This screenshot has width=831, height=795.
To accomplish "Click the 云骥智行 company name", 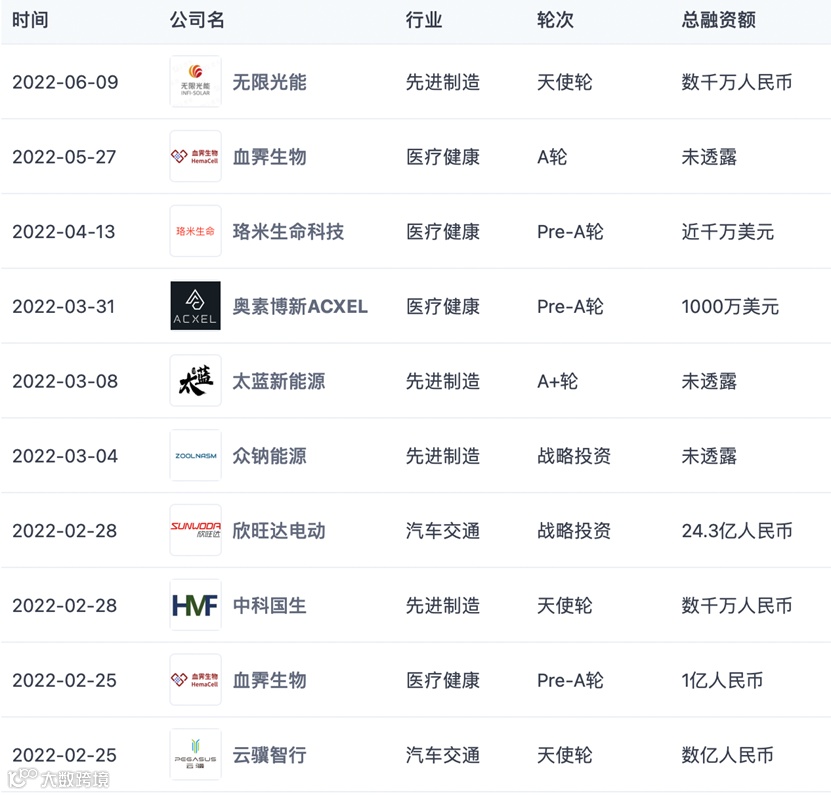I will click(x=269, y=755).
